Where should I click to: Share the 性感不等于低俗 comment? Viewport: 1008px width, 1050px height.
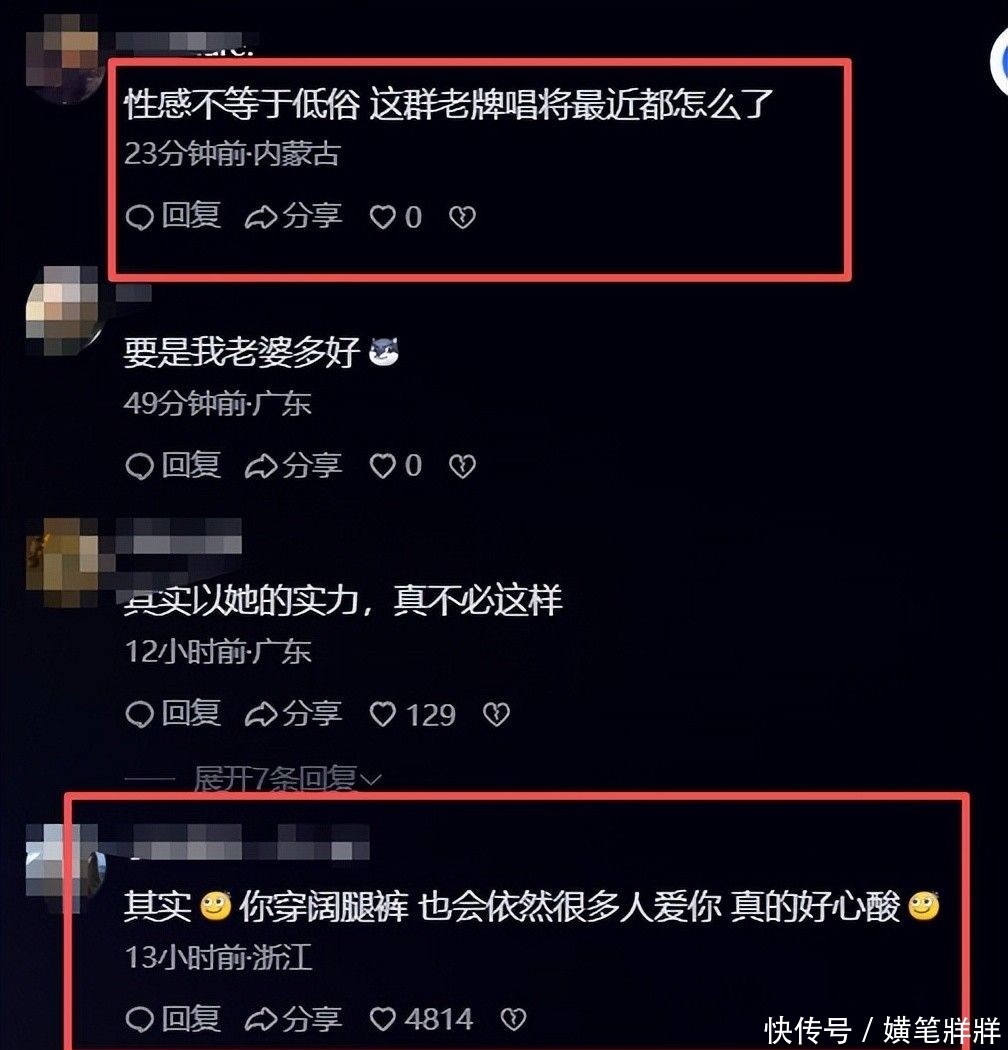293,217
